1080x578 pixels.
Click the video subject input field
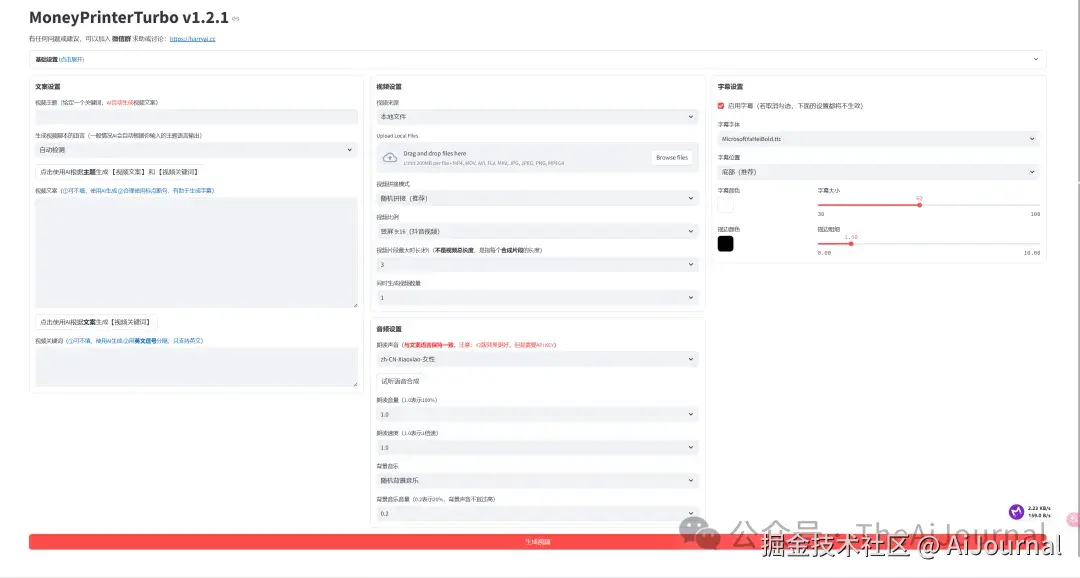(196, 117)
